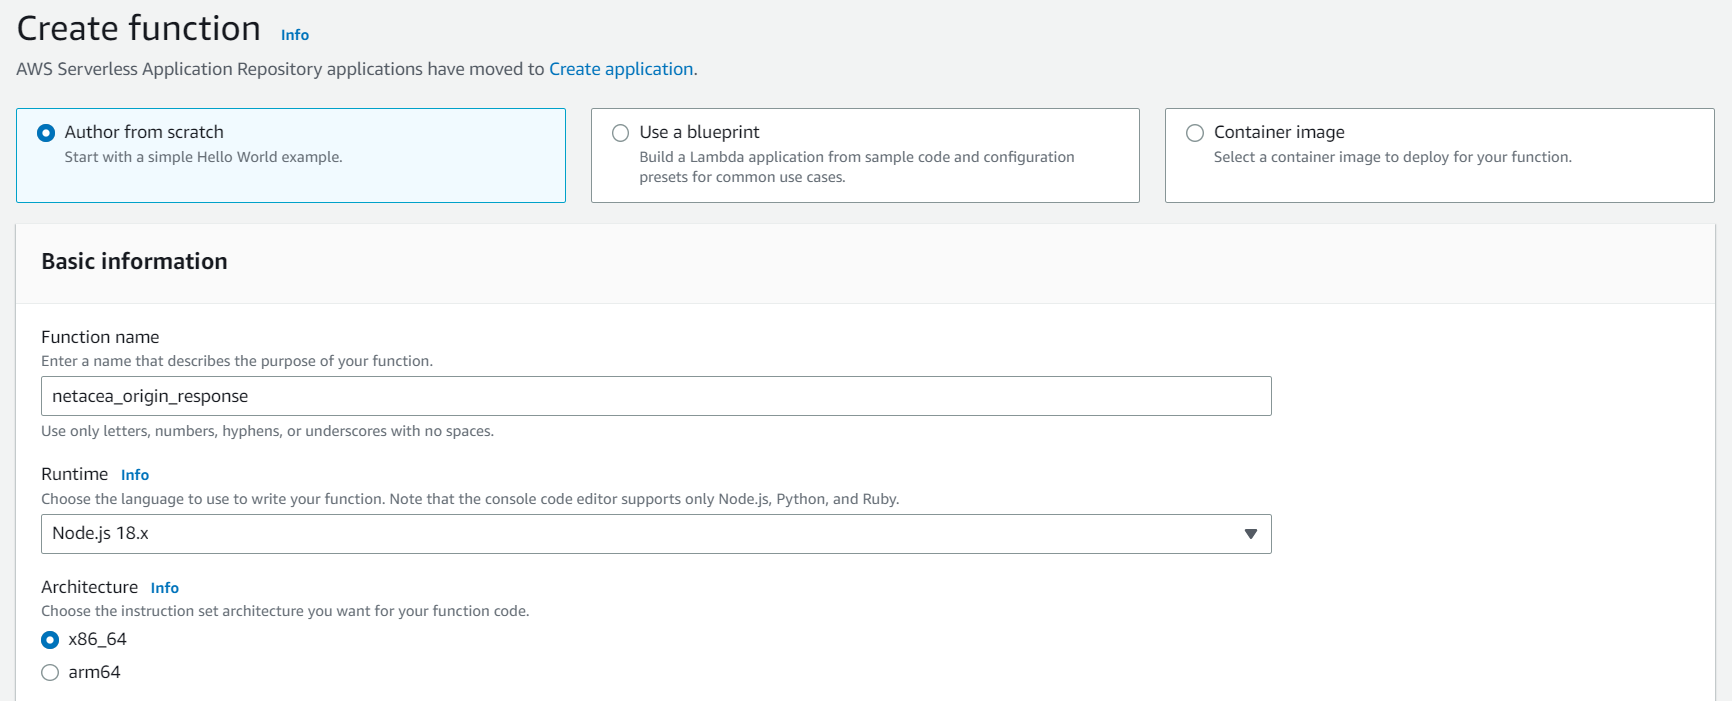
Task: Open the Info link next to Runtime
Action: [x=135, y=475]
